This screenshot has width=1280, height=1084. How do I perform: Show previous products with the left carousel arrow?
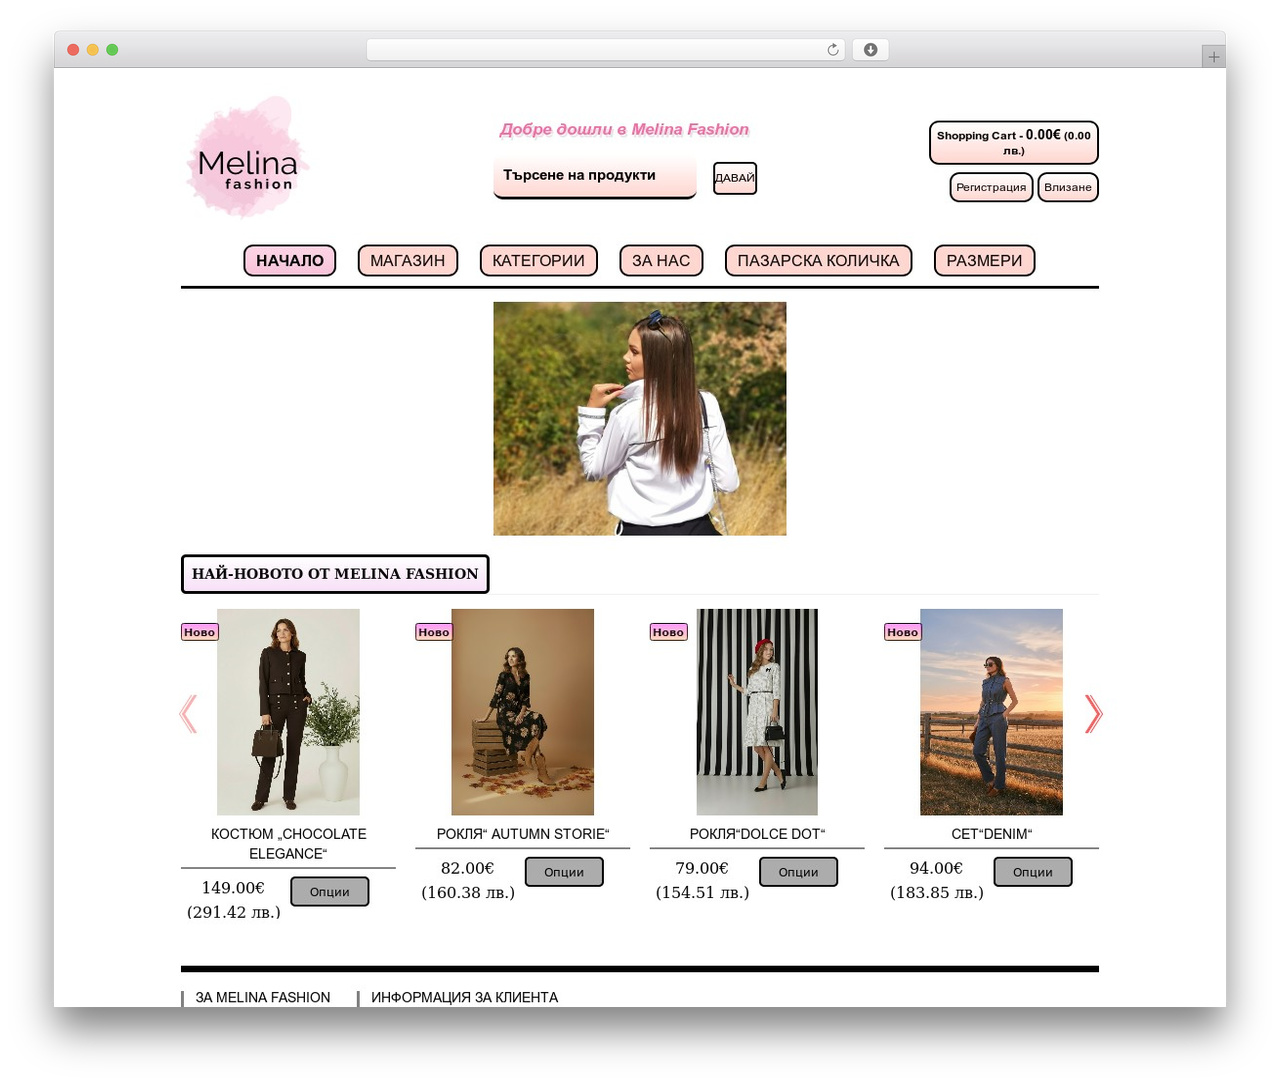coord(188,714)
